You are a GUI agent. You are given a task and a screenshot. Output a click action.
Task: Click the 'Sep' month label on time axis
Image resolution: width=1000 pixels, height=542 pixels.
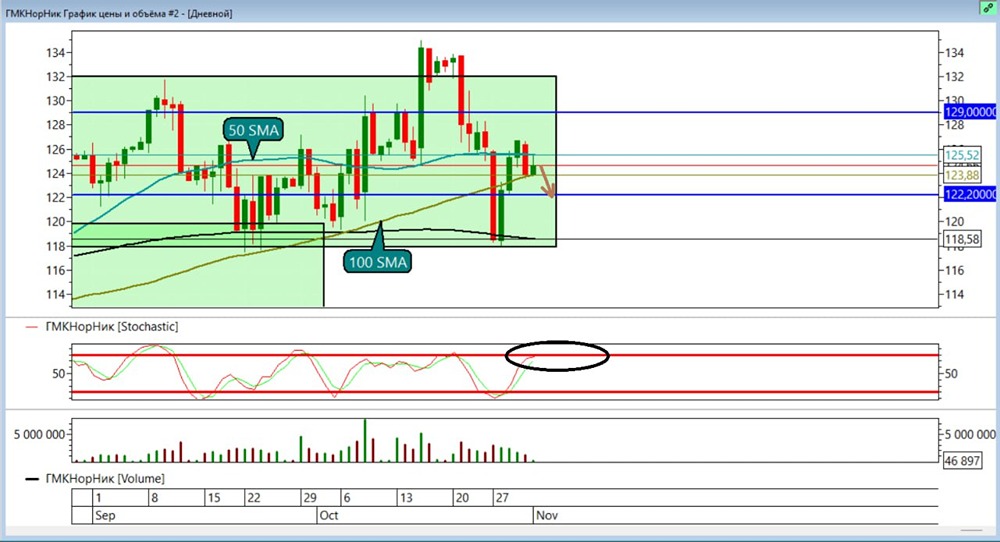click(x=105, y=515)
